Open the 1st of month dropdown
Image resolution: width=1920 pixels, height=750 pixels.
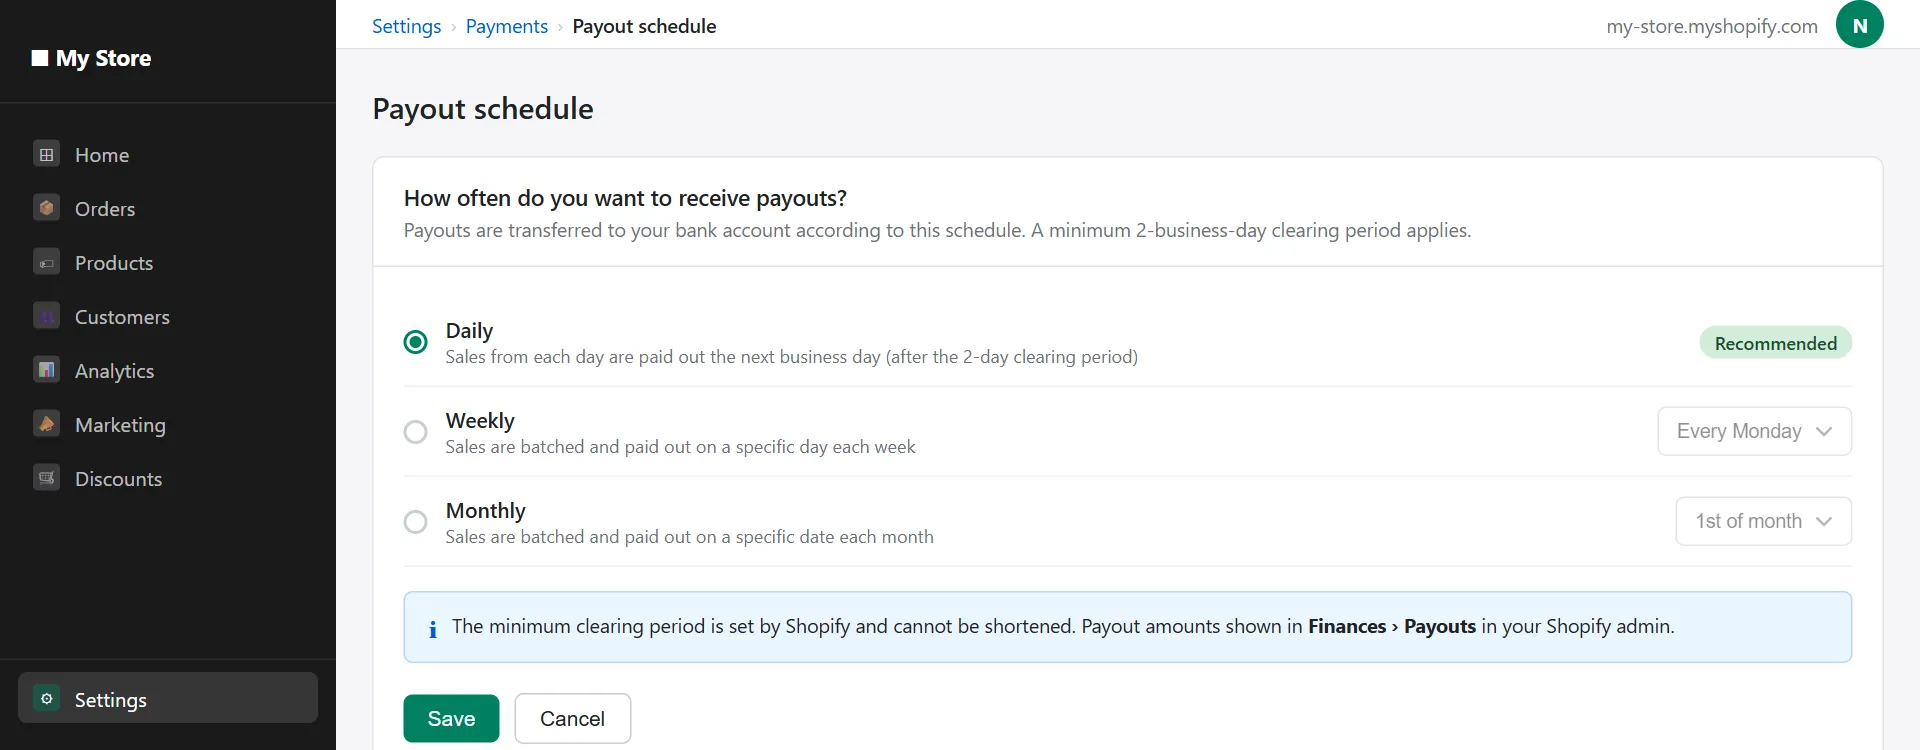click(1763, 521)
